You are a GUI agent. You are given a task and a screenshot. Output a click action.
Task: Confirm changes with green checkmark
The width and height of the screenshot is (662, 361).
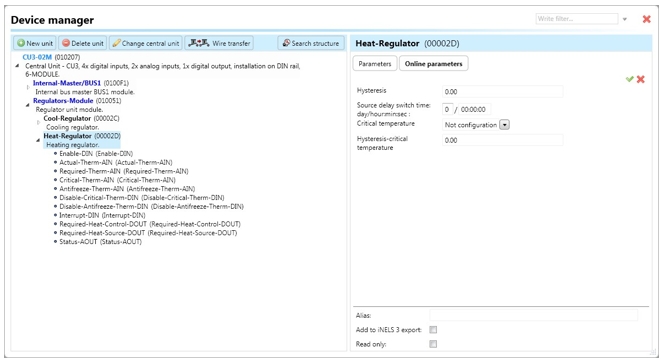click(629, 79)
